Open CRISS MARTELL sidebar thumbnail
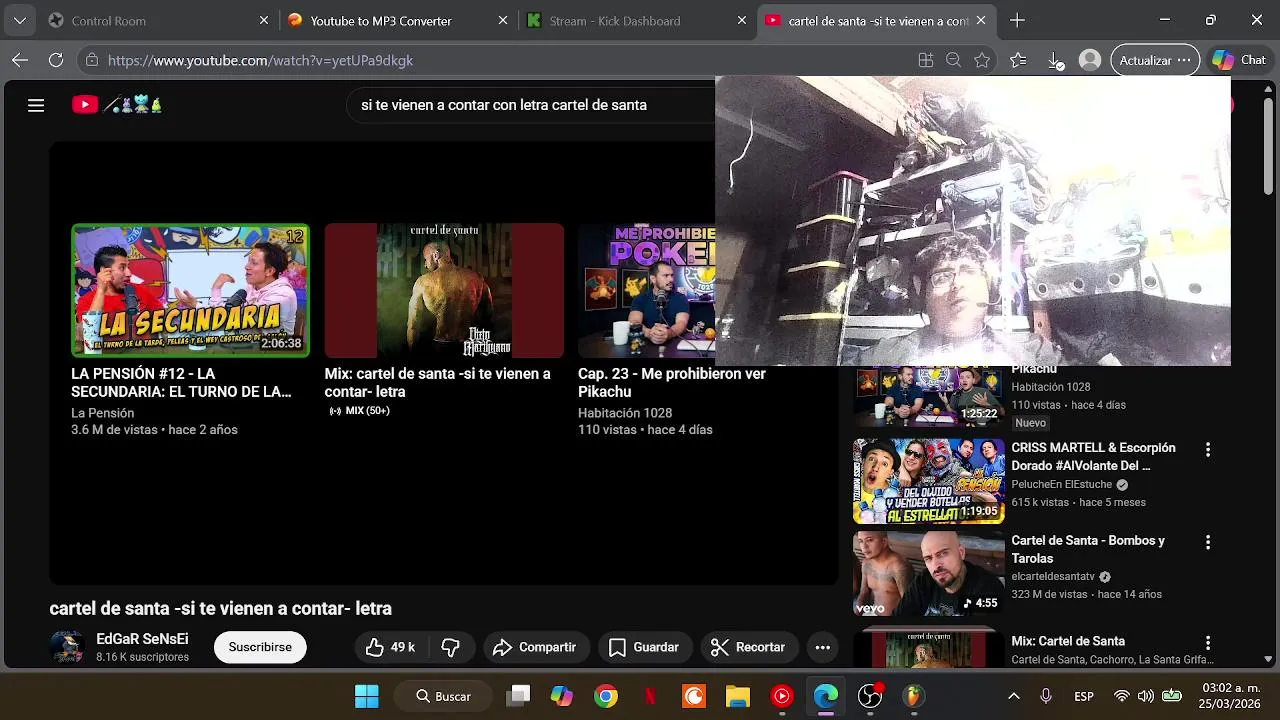Viewport: 1280px width, 720px height. pyautogui.click(x=928, y=481)
